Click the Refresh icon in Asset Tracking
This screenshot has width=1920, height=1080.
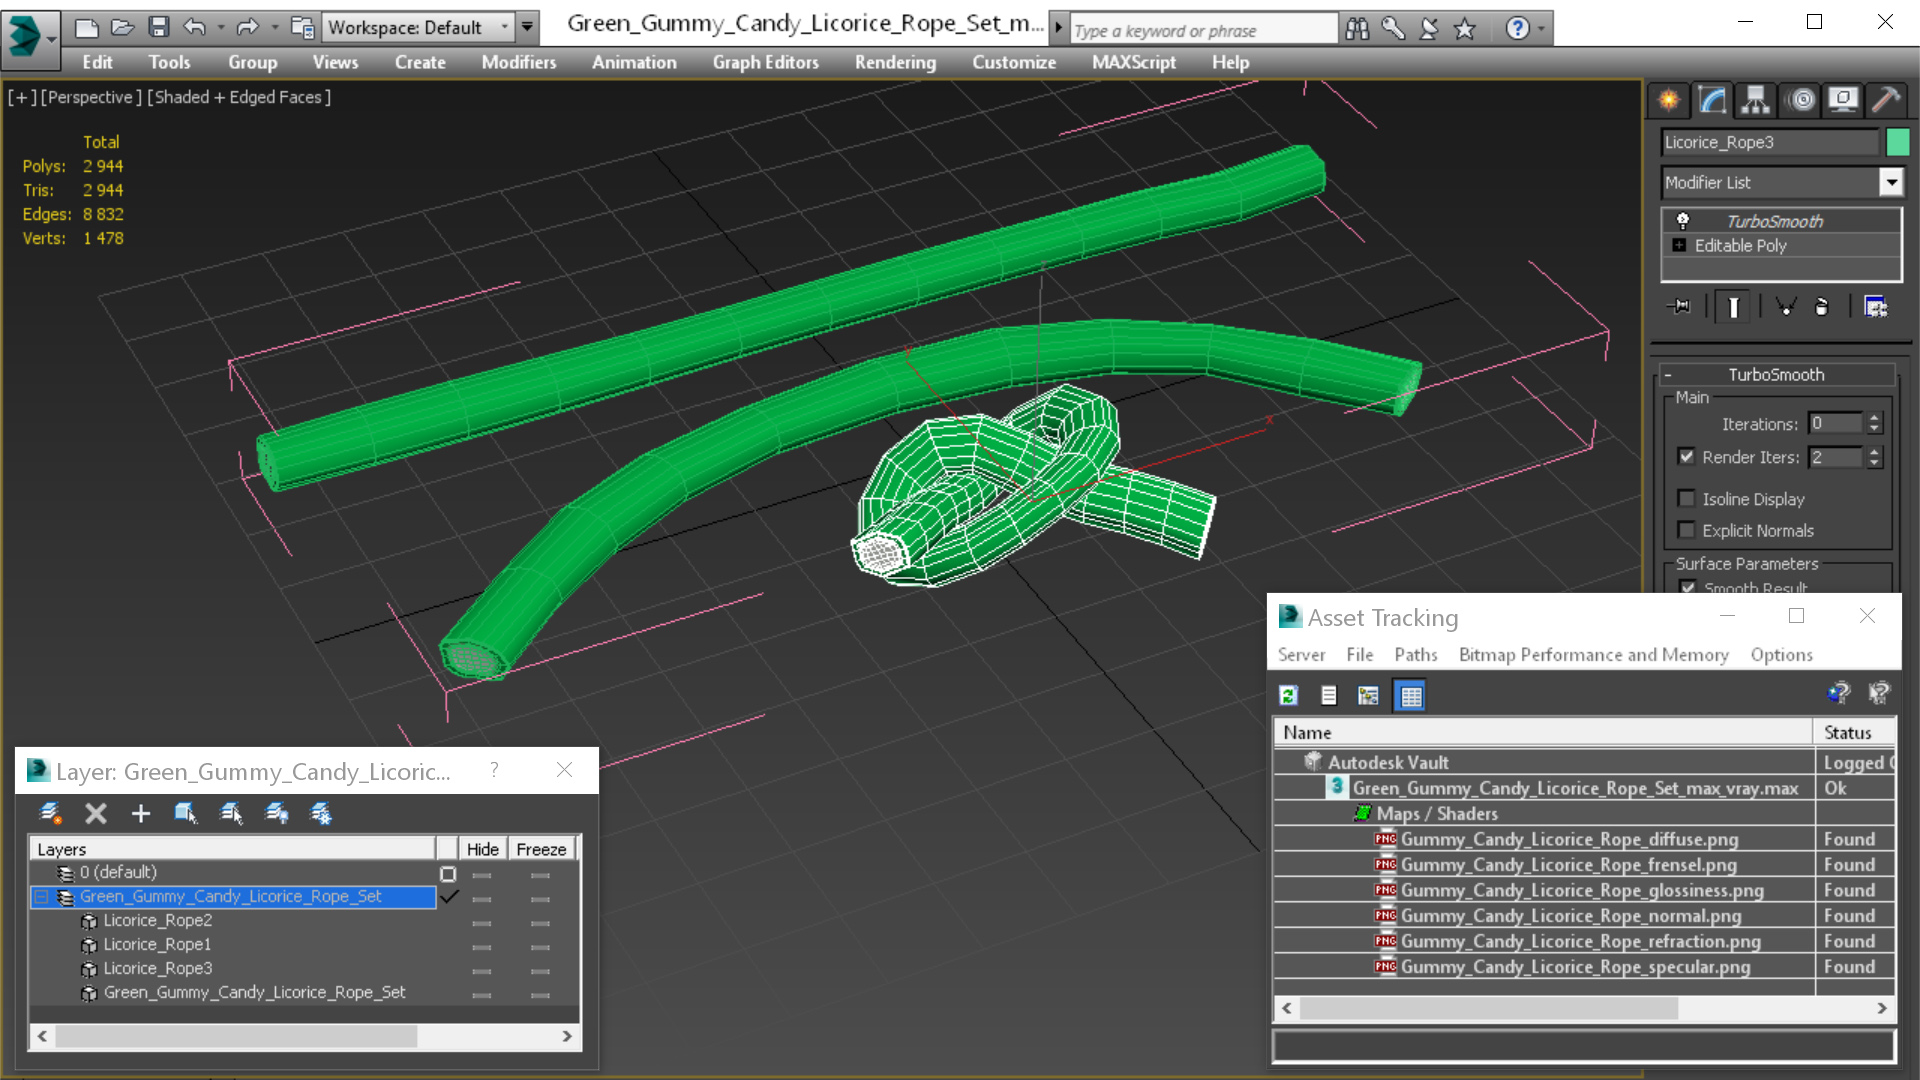click(1289, 695)
